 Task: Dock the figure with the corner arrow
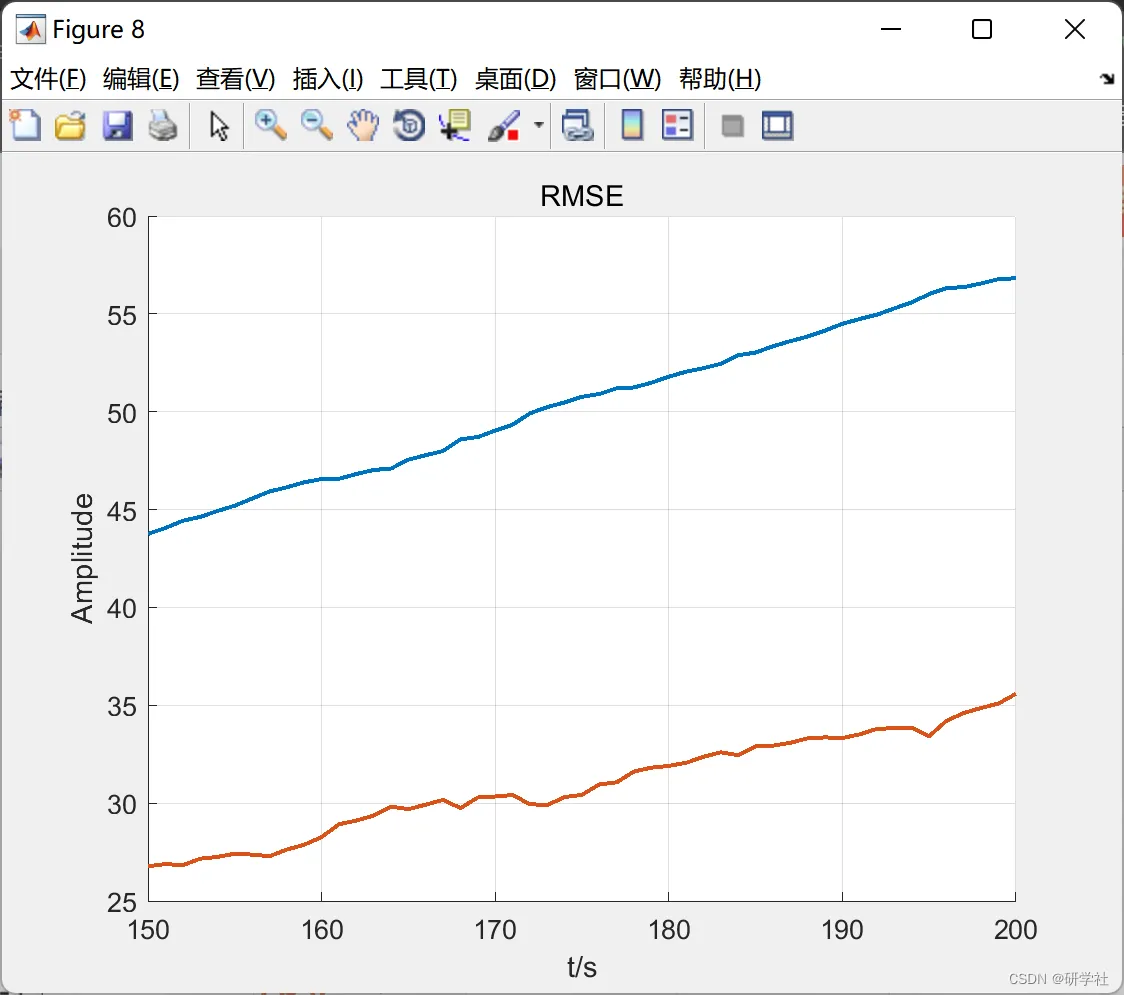pos(1108,79)
